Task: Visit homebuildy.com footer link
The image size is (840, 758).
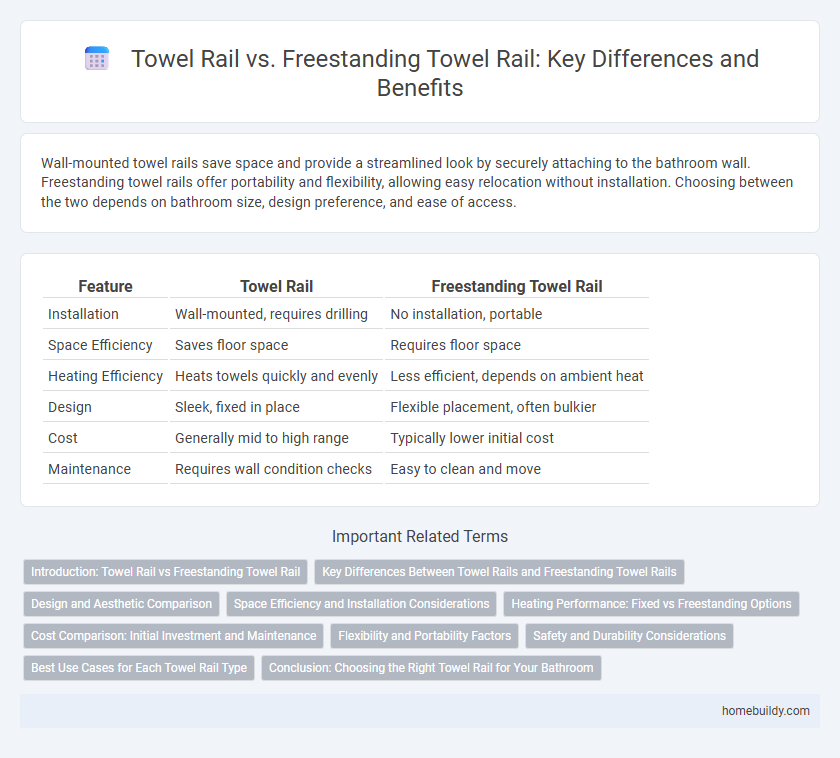Action: tap(766, 711)
